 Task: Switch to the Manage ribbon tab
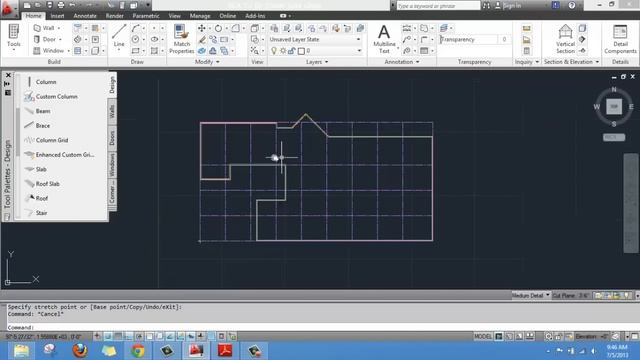tap(200, 16)
